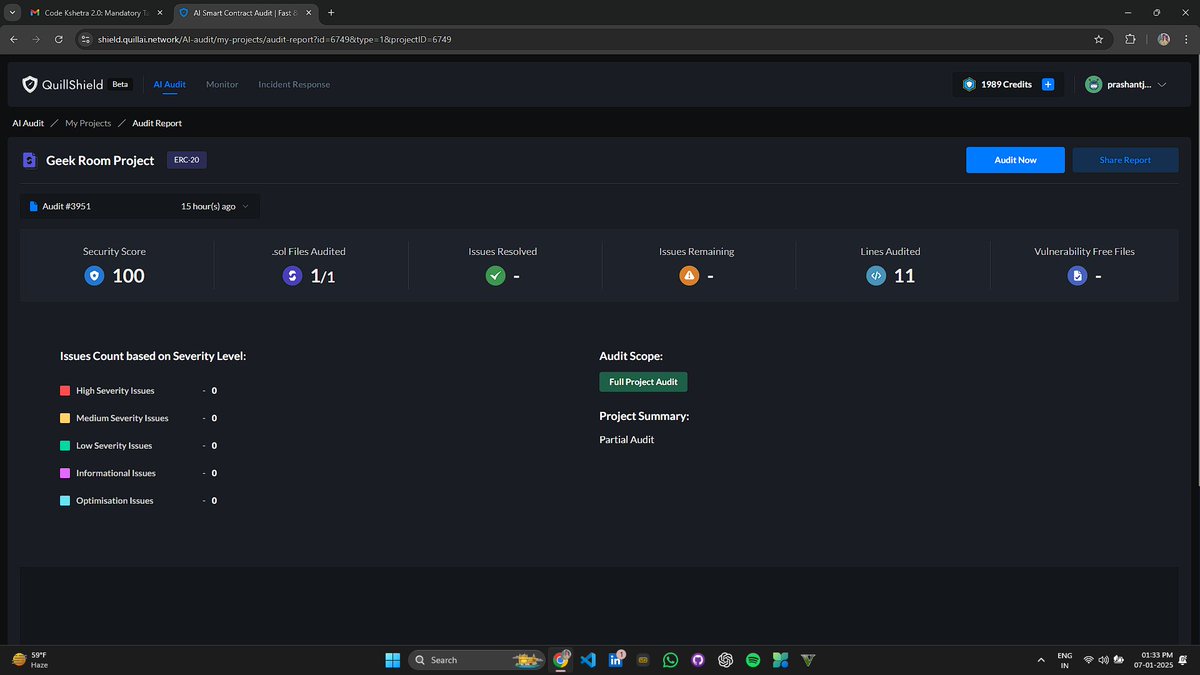The image size is (1200, 675).
Task: Open Visual Studio Code from taskbar
Action: [588, 659]
